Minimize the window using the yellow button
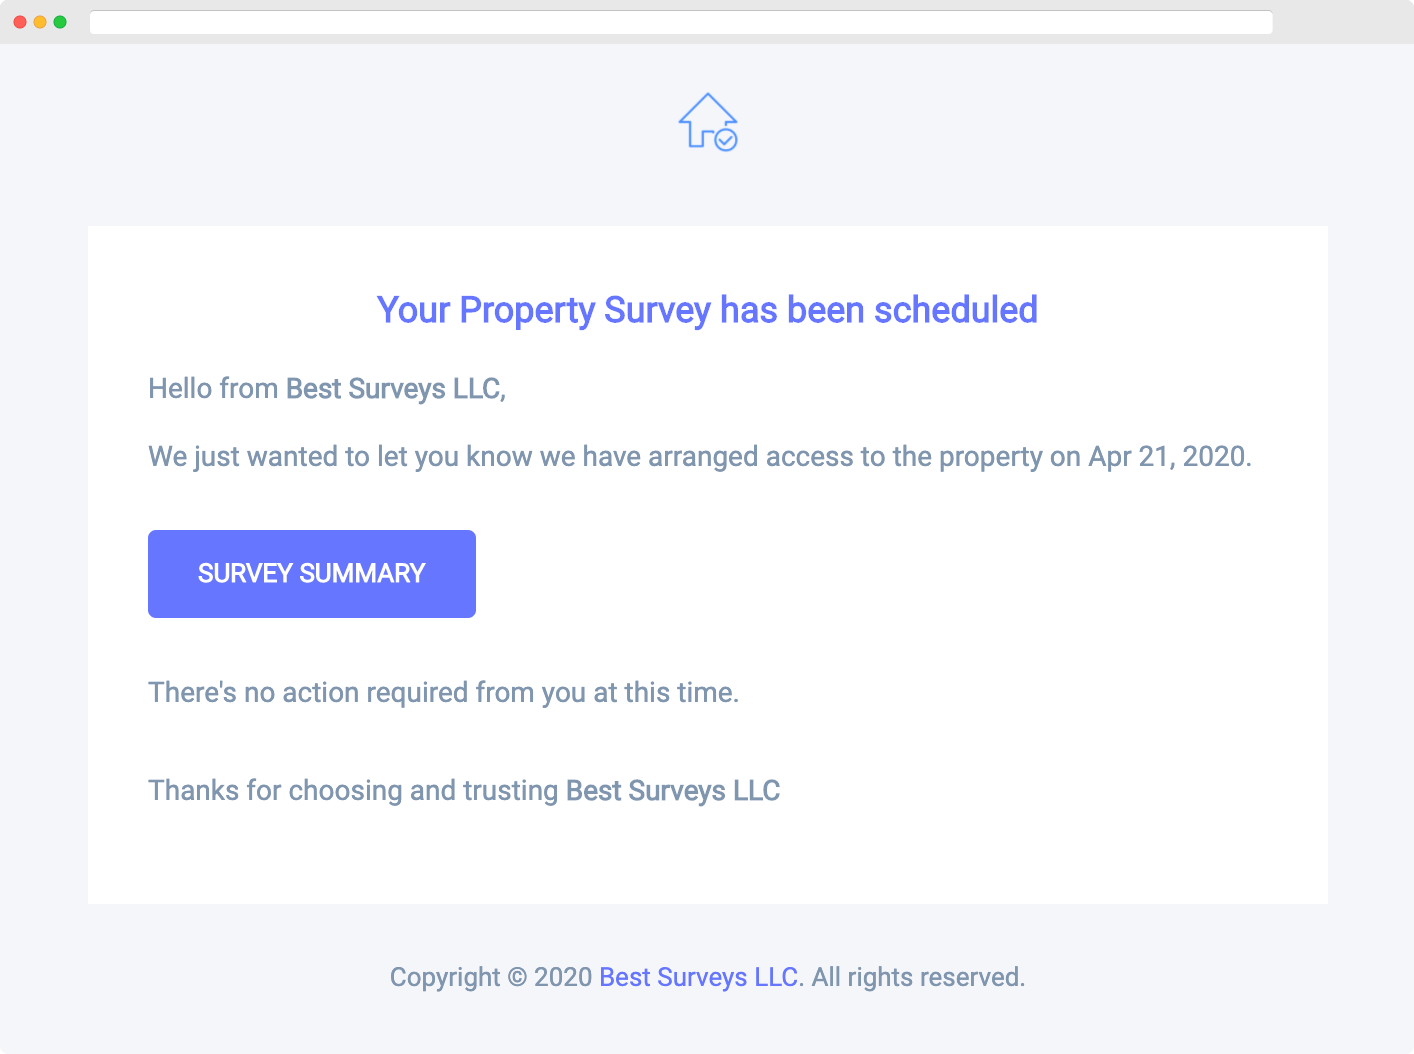The image size is (1414, 1054). [40, 22]
